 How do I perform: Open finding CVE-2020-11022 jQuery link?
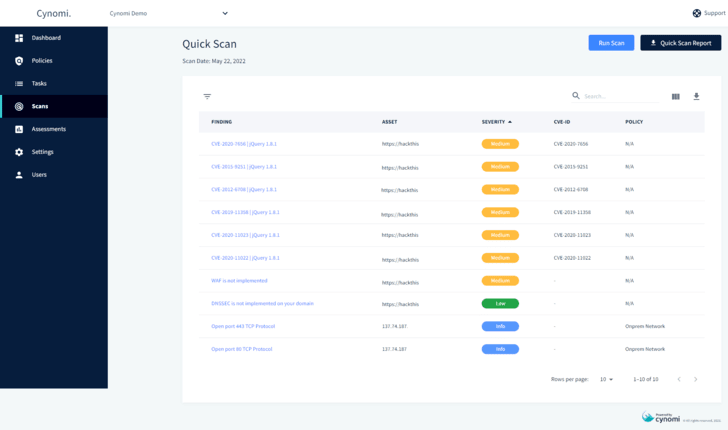[245, 258]
